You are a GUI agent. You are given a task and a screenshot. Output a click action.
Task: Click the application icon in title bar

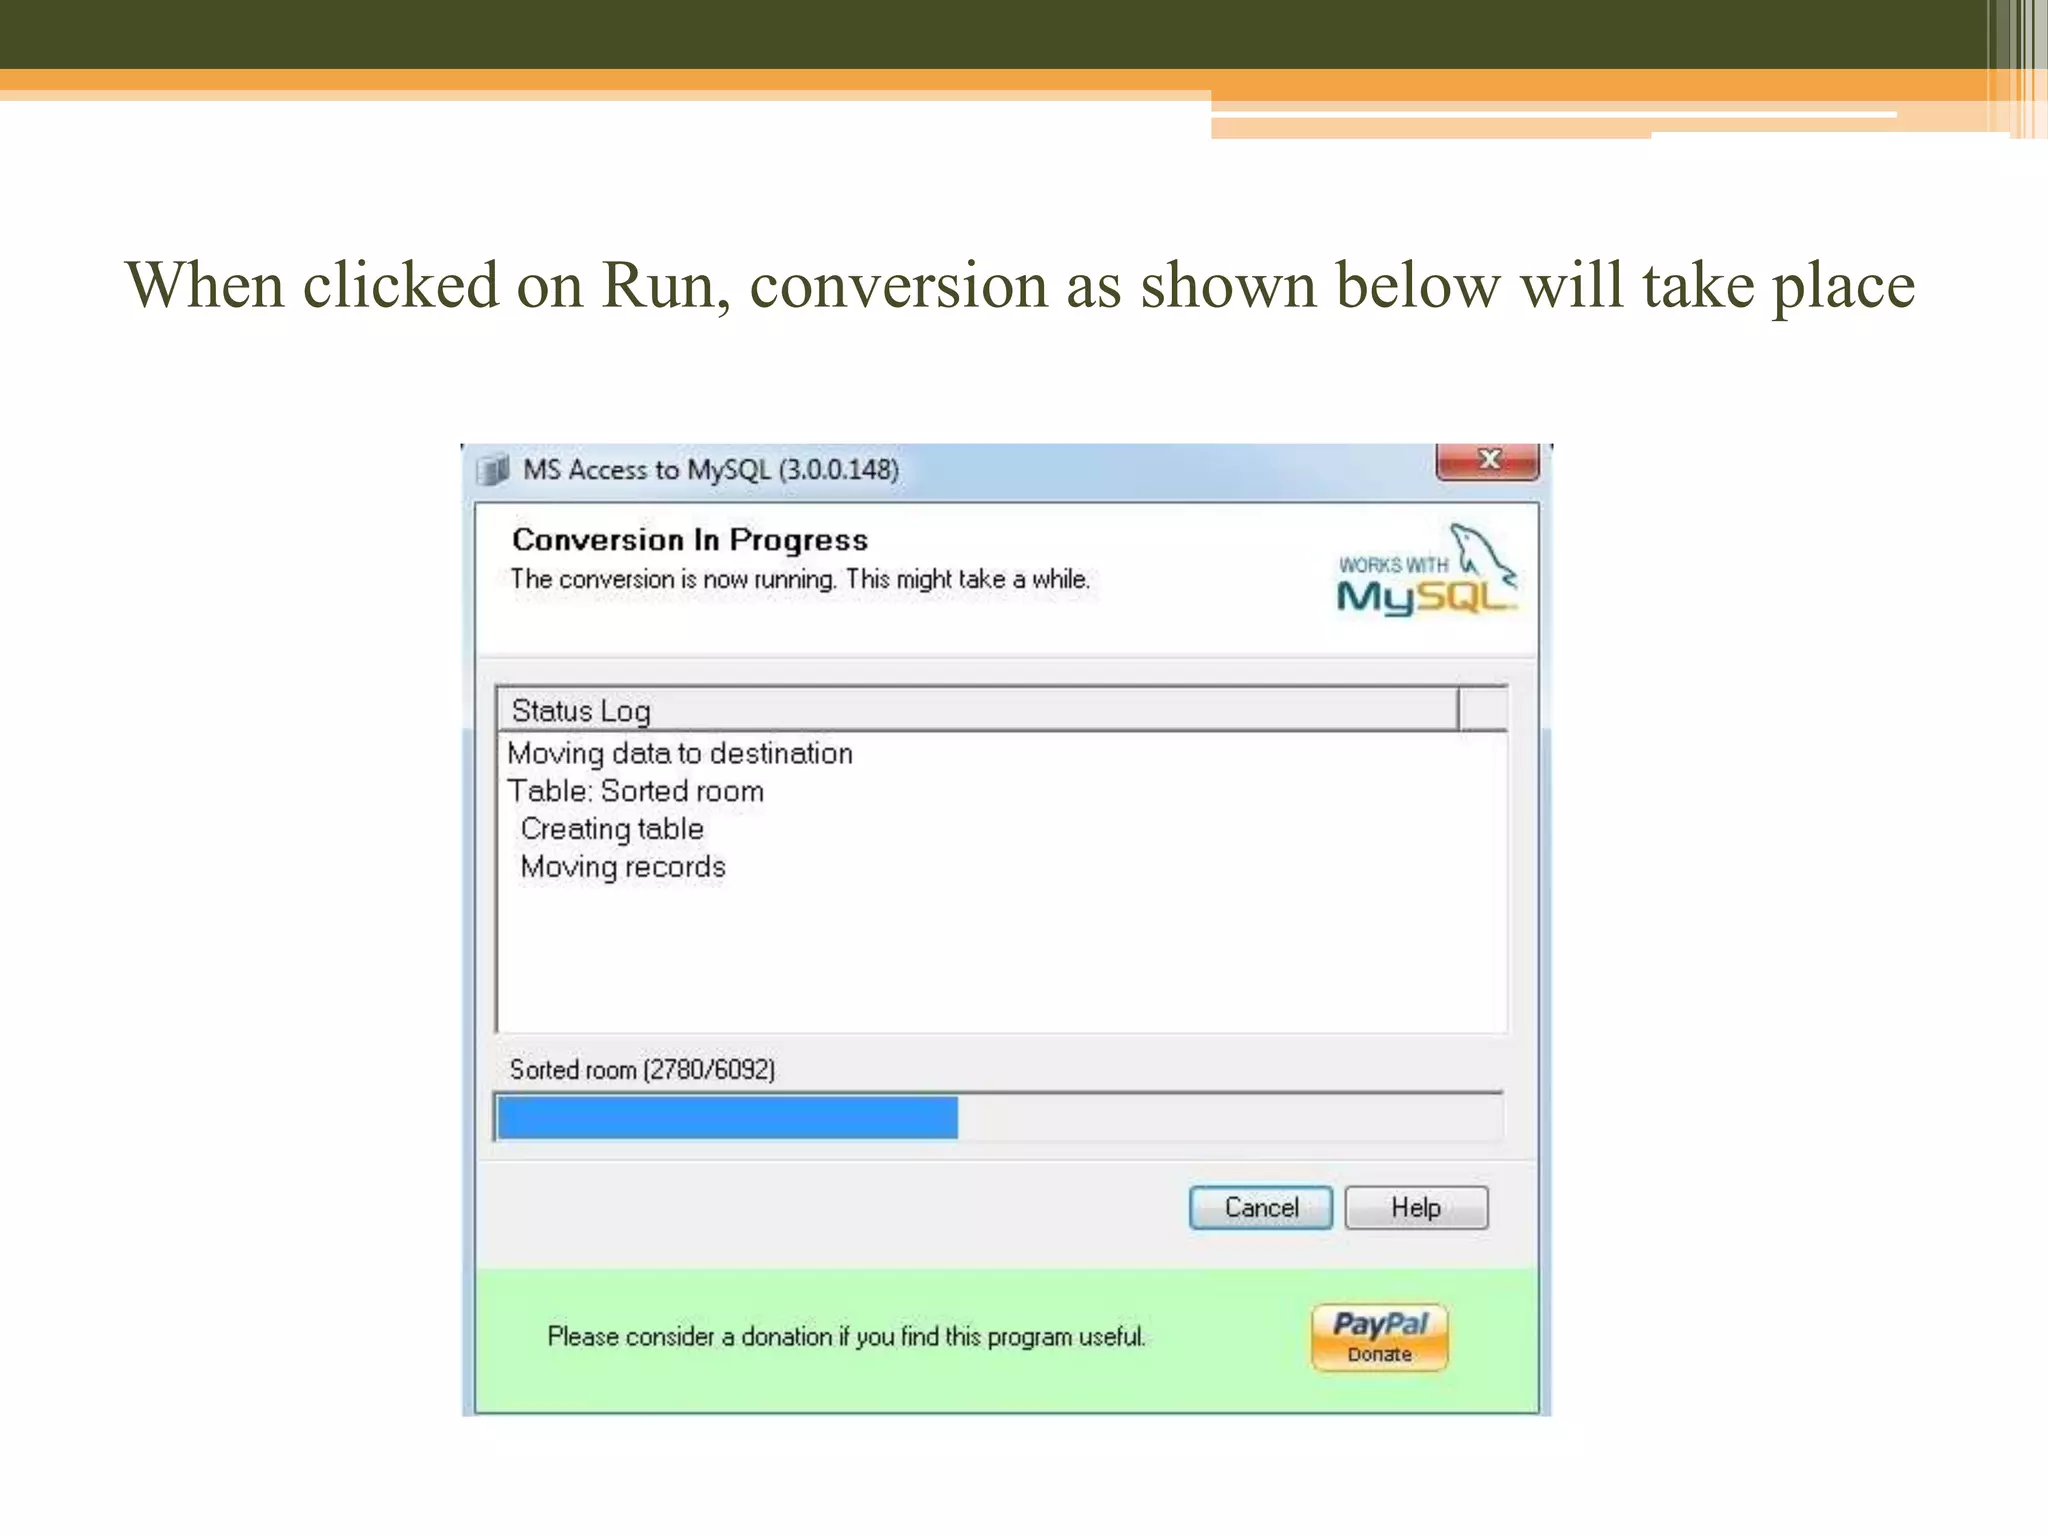tap(494, 470)
